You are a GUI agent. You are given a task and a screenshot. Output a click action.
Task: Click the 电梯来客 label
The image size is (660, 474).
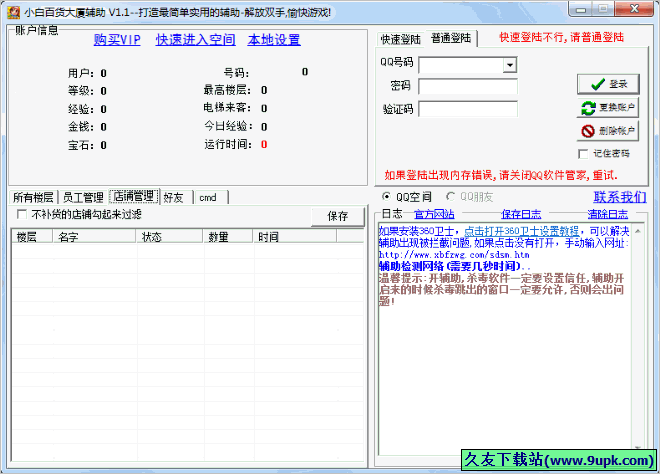click(227, 108)
